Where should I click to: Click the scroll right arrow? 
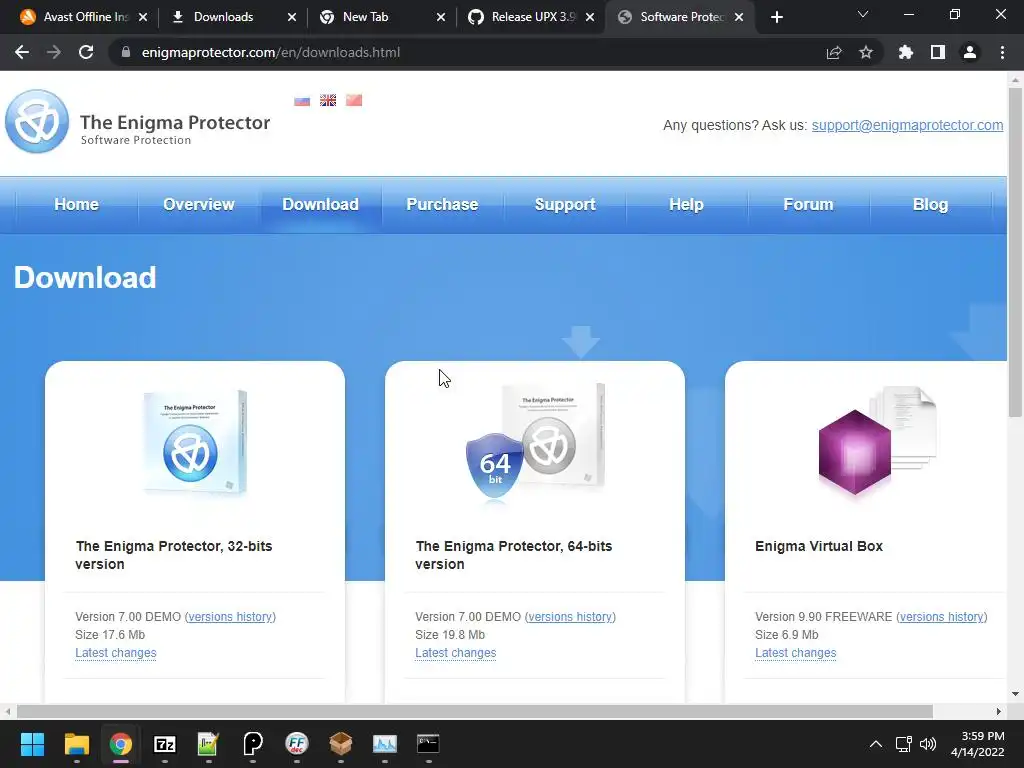999,711
